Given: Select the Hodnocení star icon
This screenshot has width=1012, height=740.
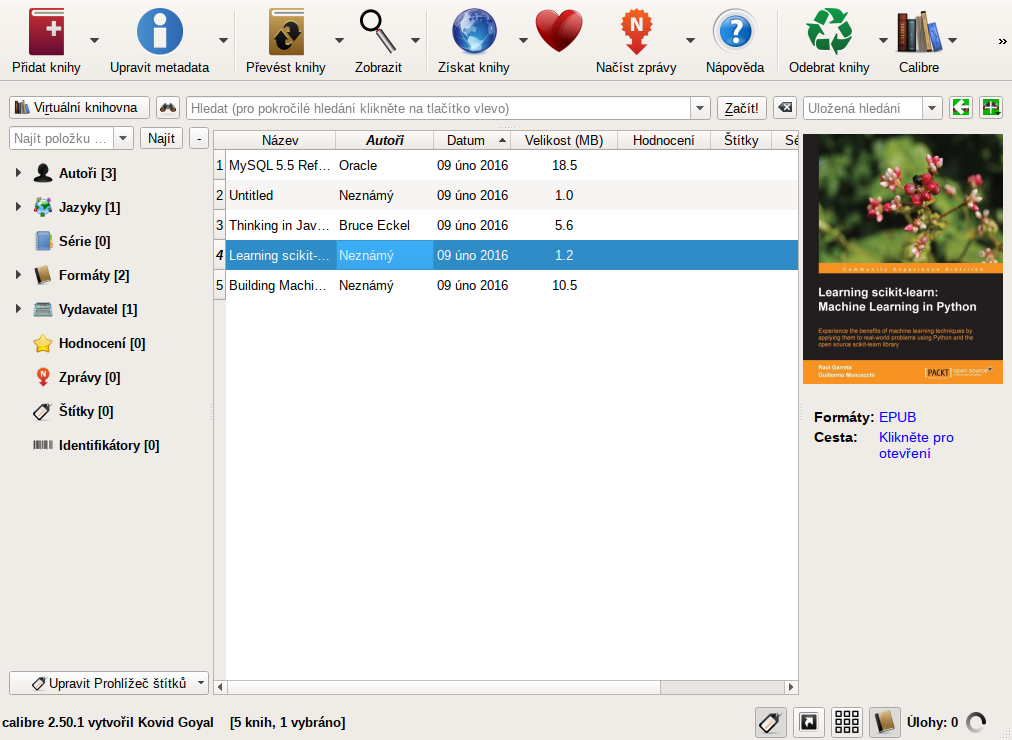Looking at the screenshot, I should [x=43, y=343].
